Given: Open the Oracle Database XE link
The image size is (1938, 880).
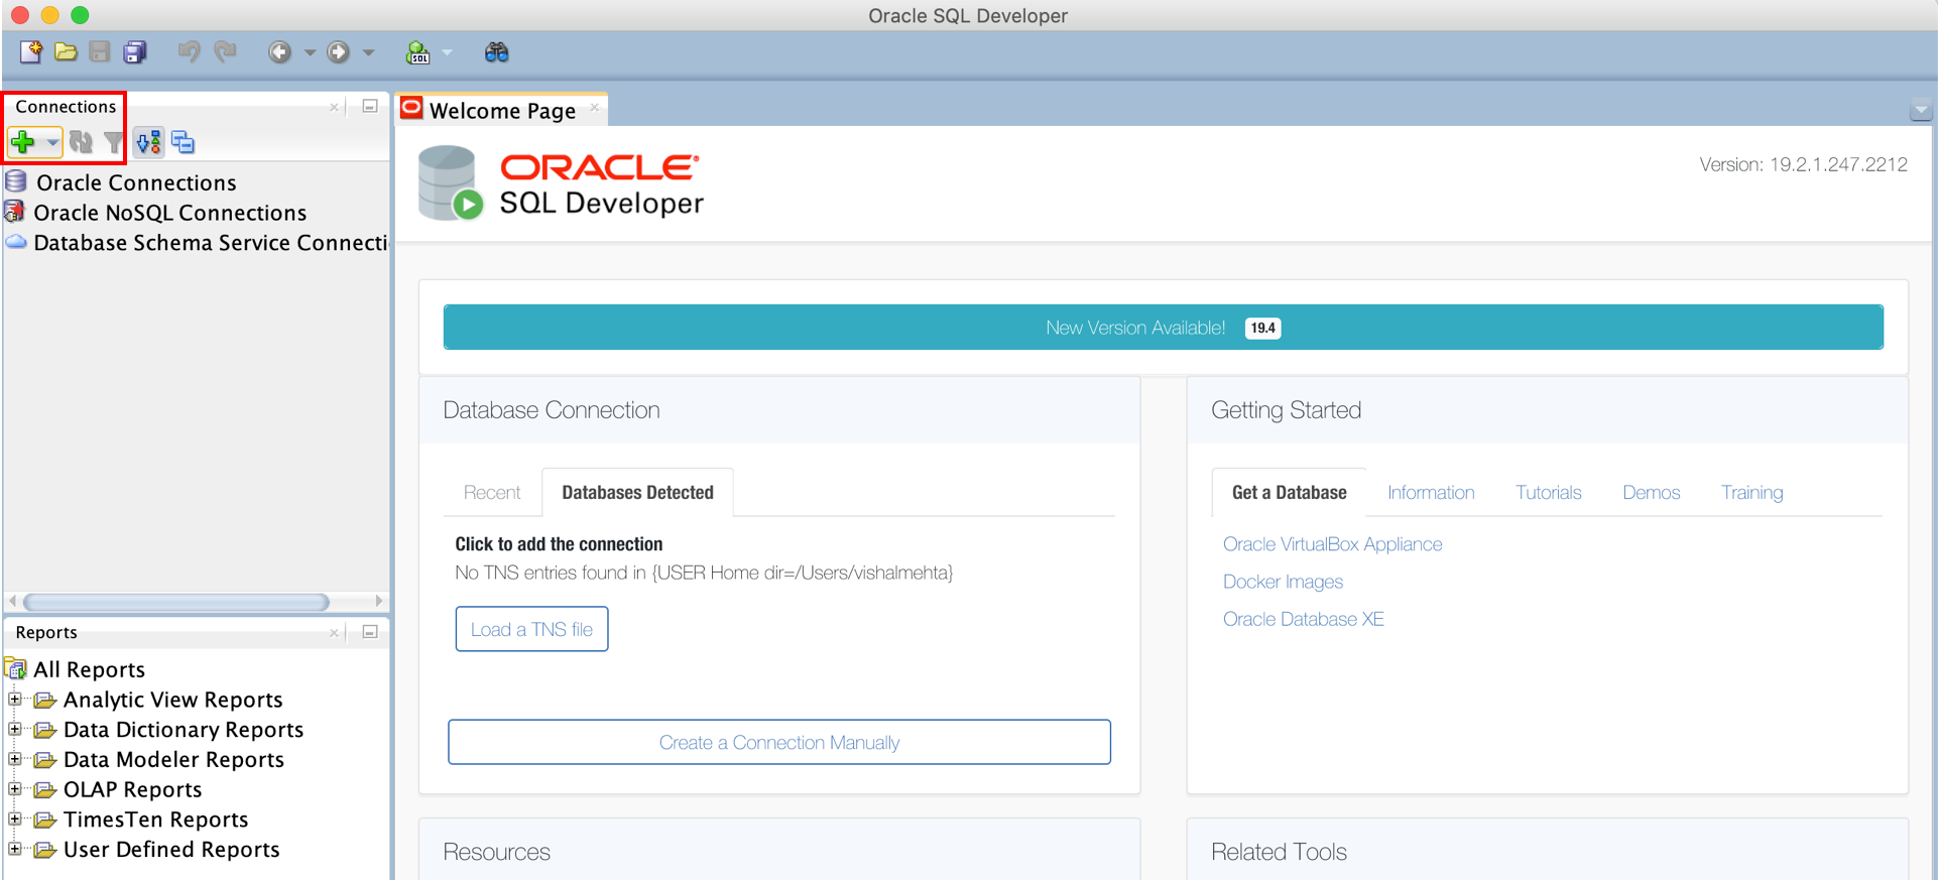Looking at the screenshot, I should coord(1304,619).
